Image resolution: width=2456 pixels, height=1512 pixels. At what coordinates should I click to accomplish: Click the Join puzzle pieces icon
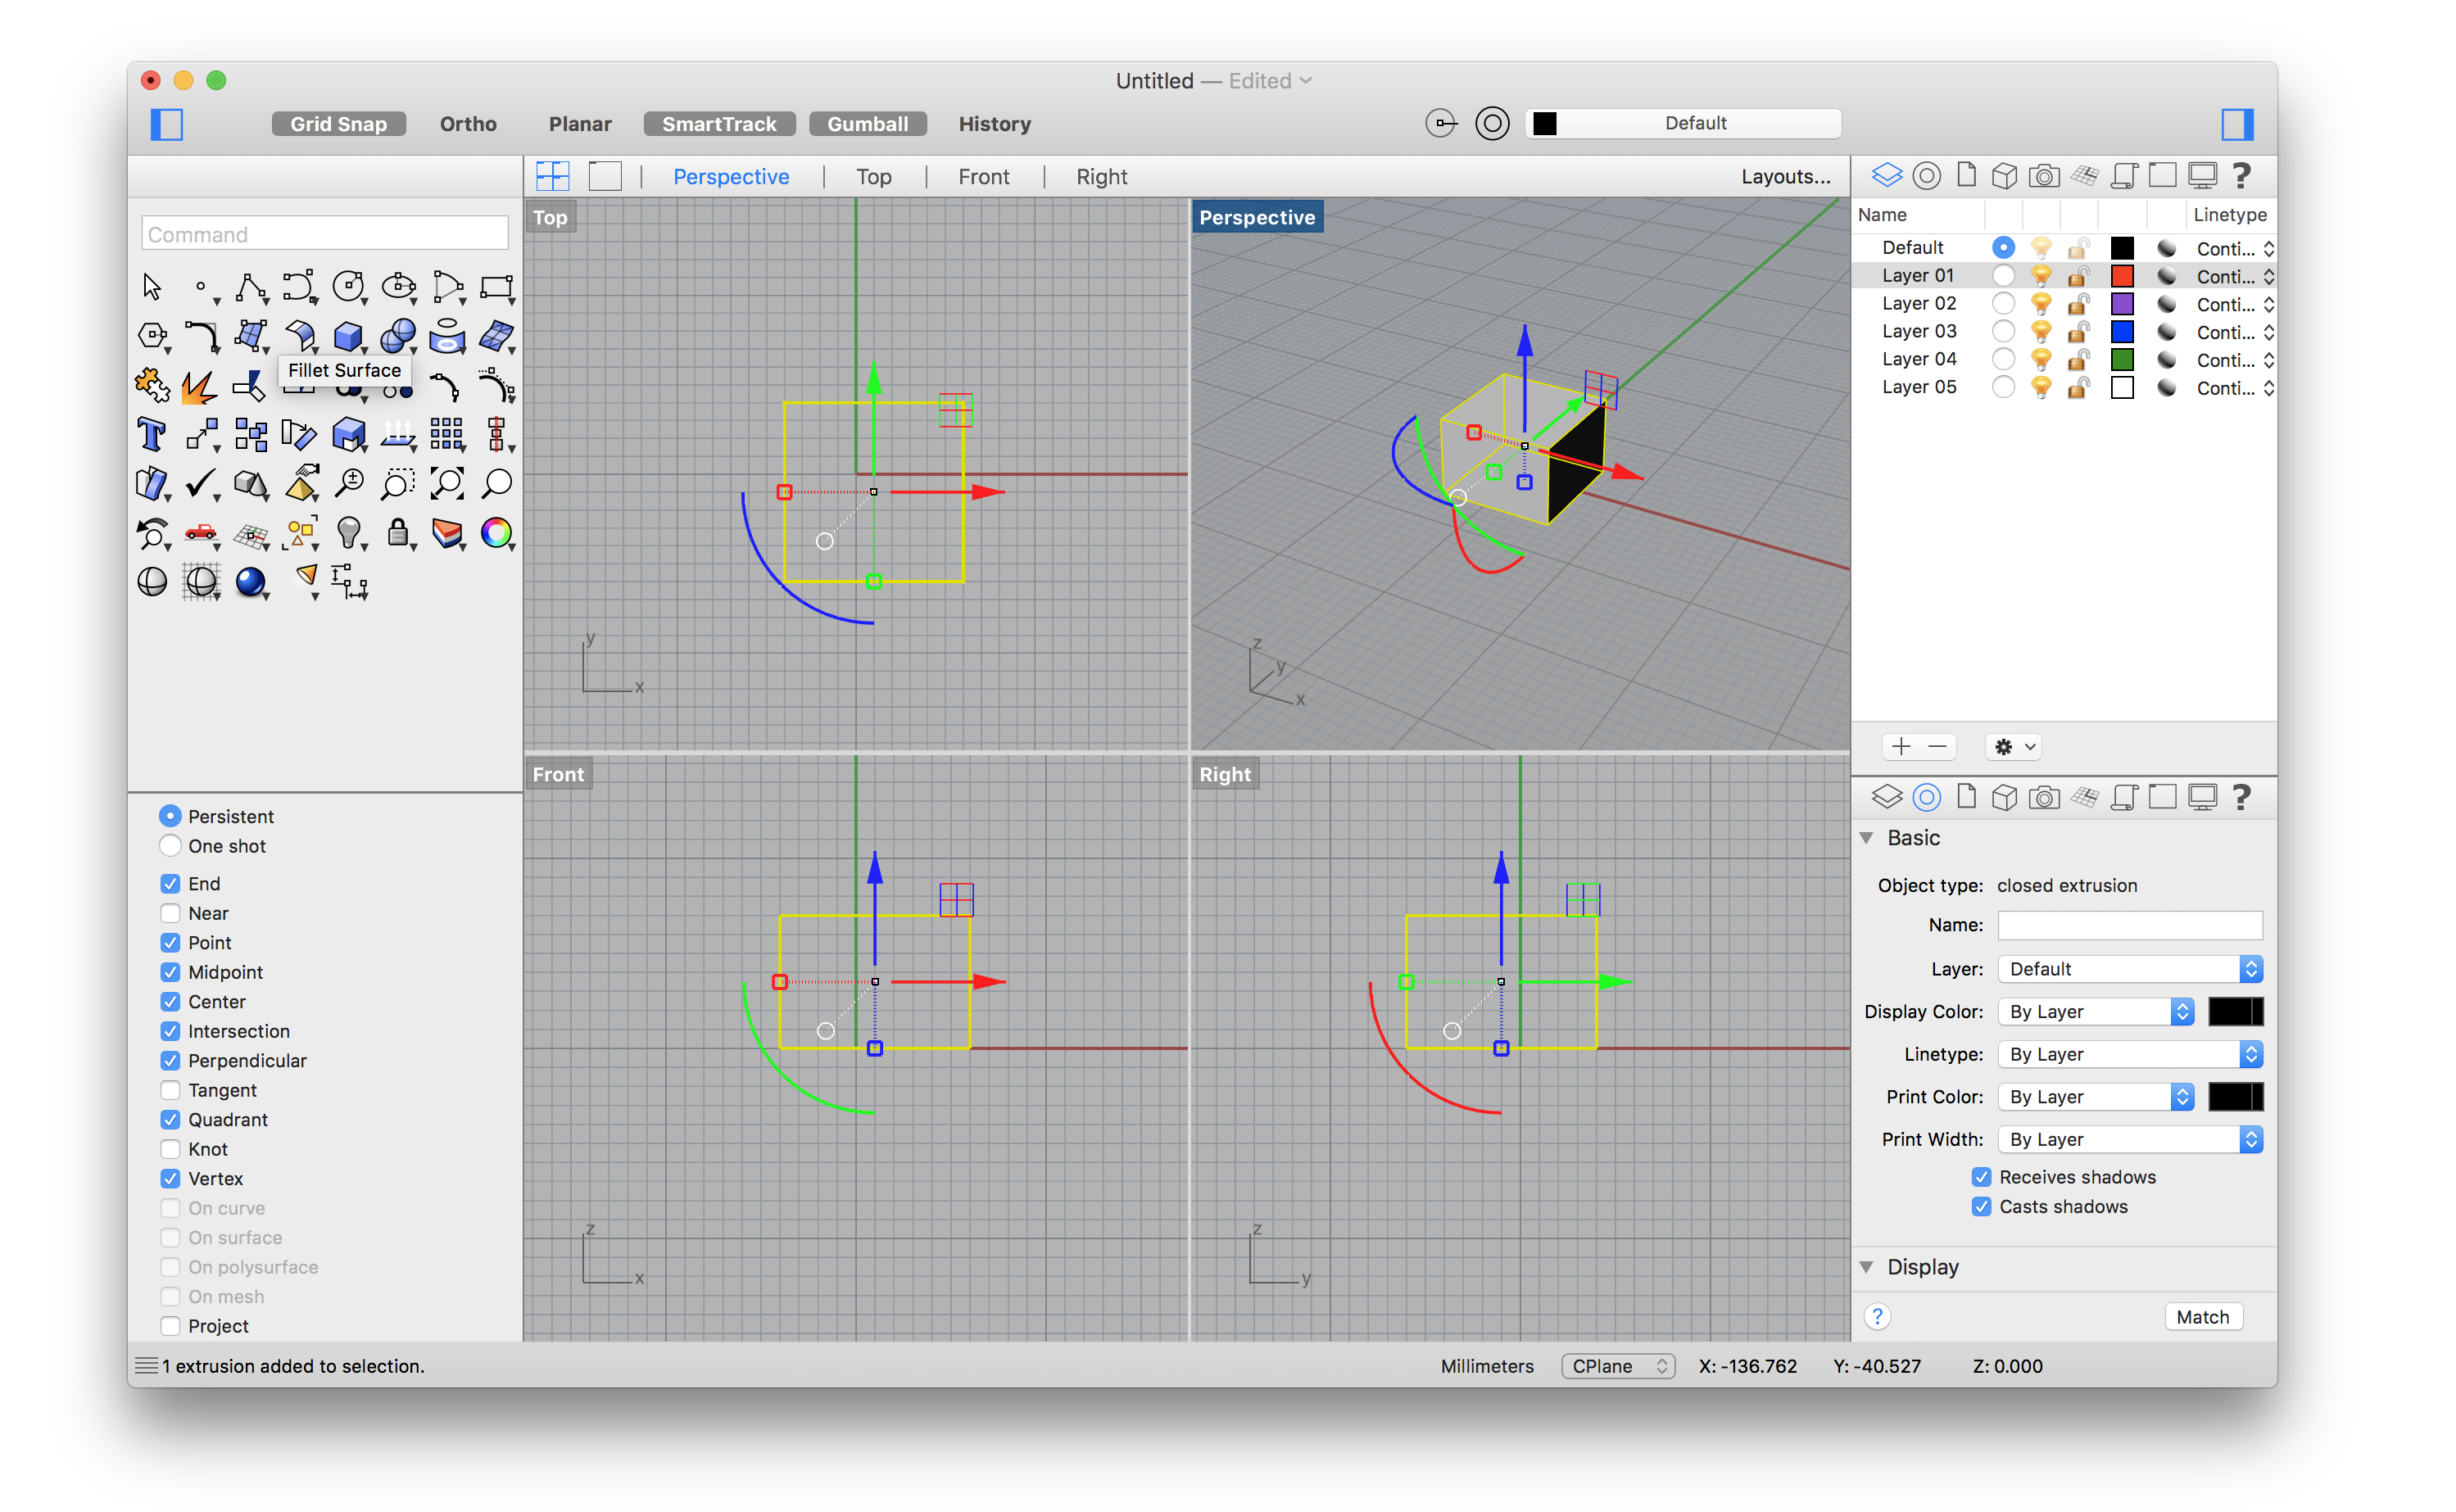[152, 385]
